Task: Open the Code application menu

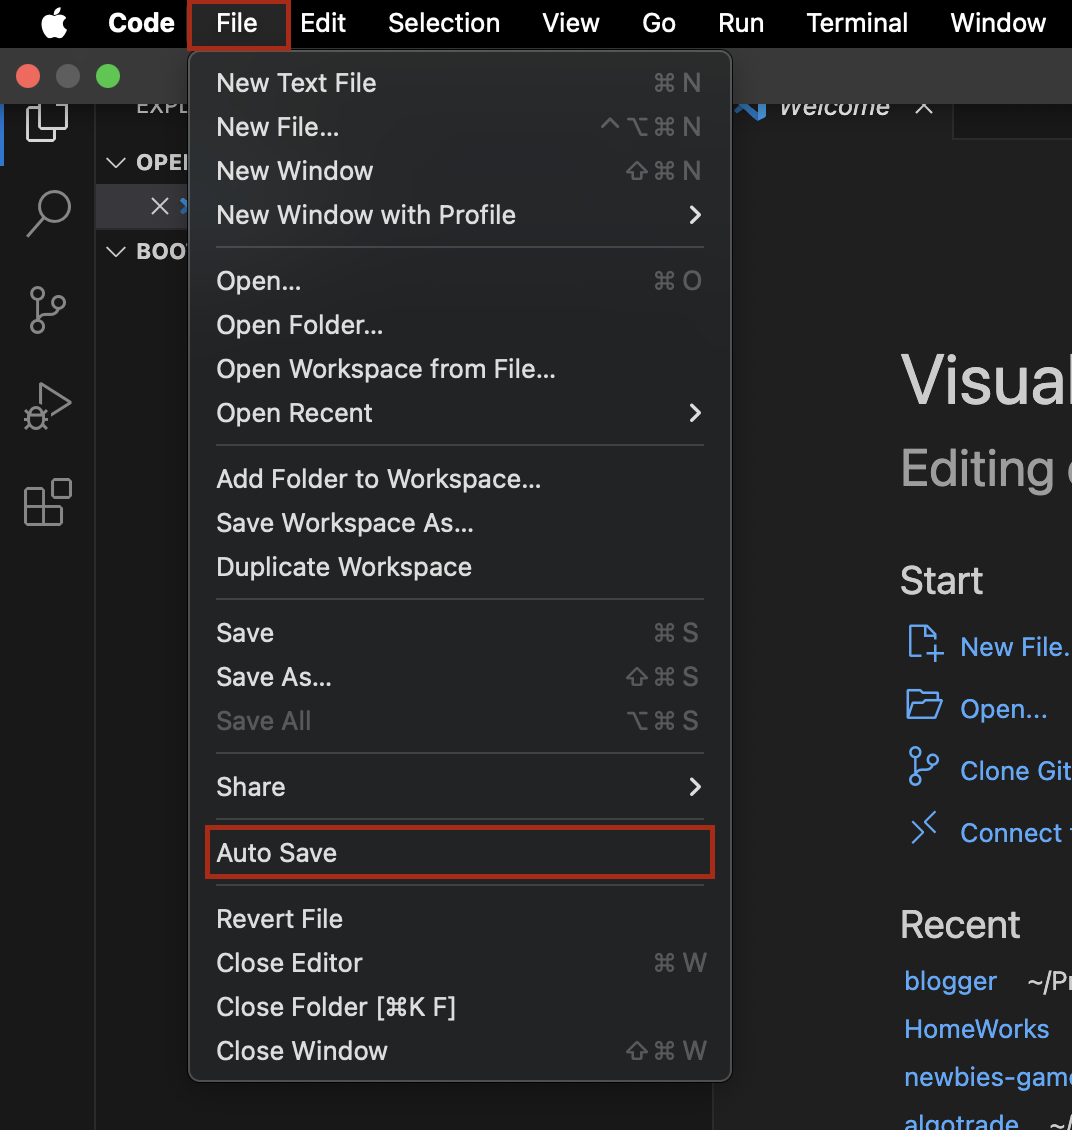Action: point(141,23)
